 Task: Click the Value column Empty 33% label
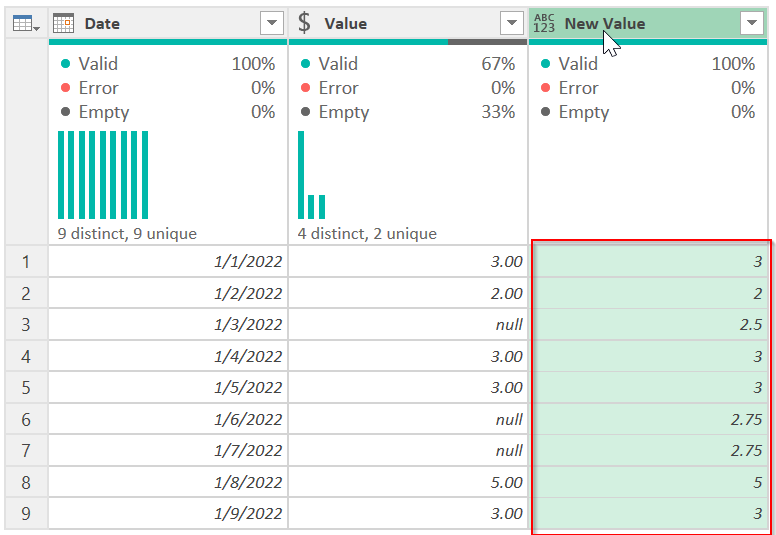[x=408, y=112]
